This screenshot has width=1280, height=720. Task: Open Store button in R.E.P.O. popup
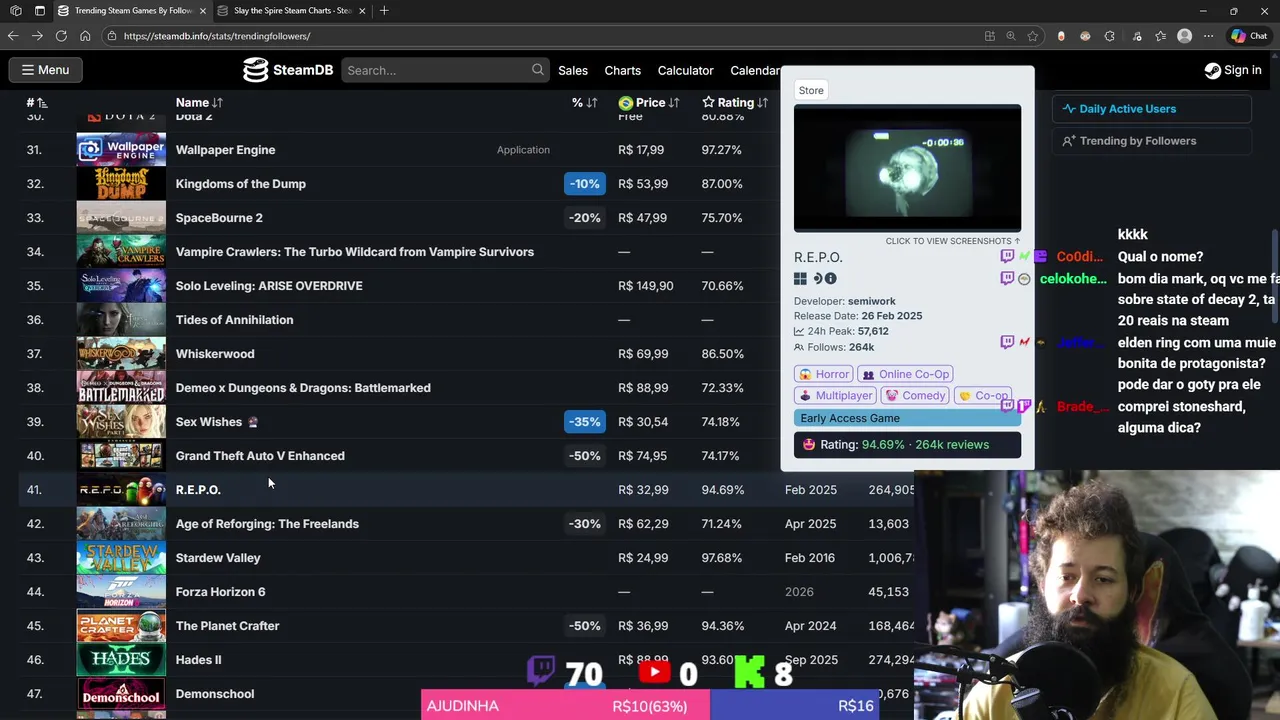[x=811, y=90]
